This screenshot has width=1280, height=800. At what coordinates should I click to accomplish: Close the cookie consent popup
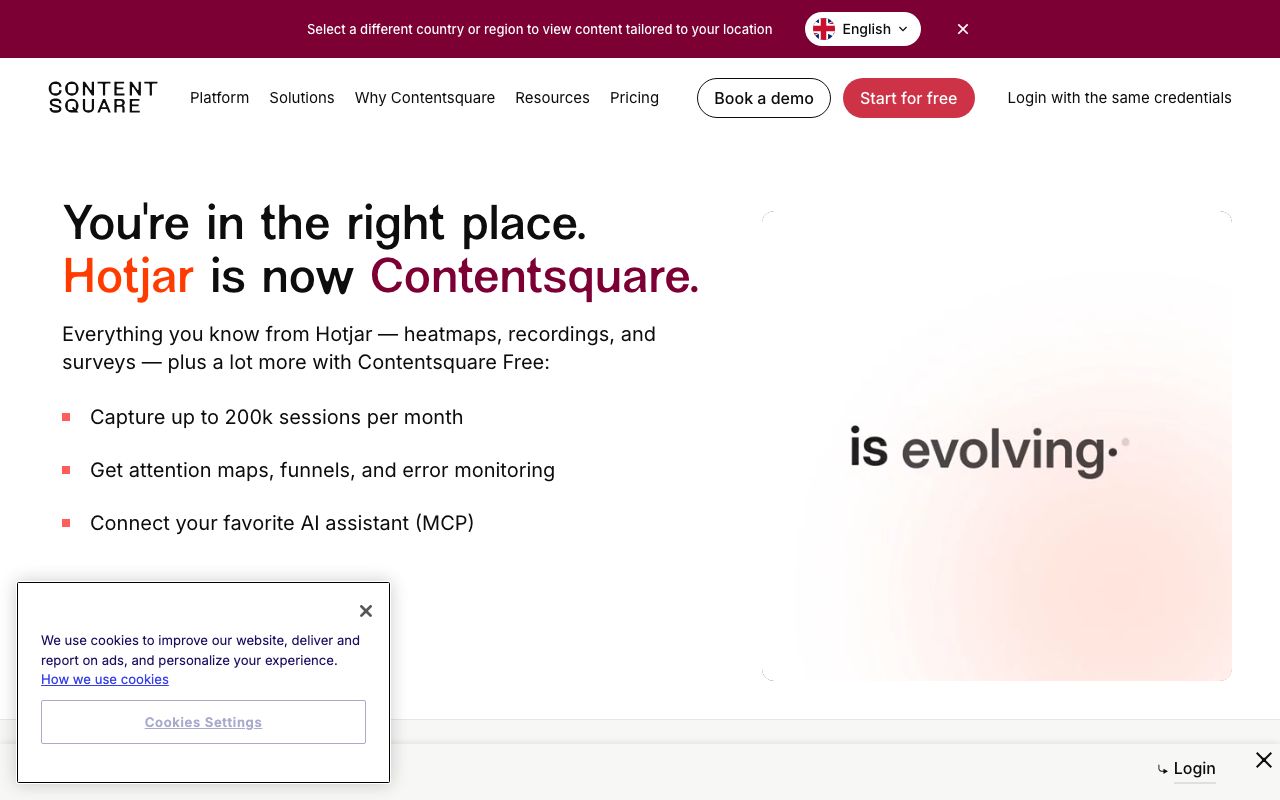pyautogui.click(x=366, y=611)
